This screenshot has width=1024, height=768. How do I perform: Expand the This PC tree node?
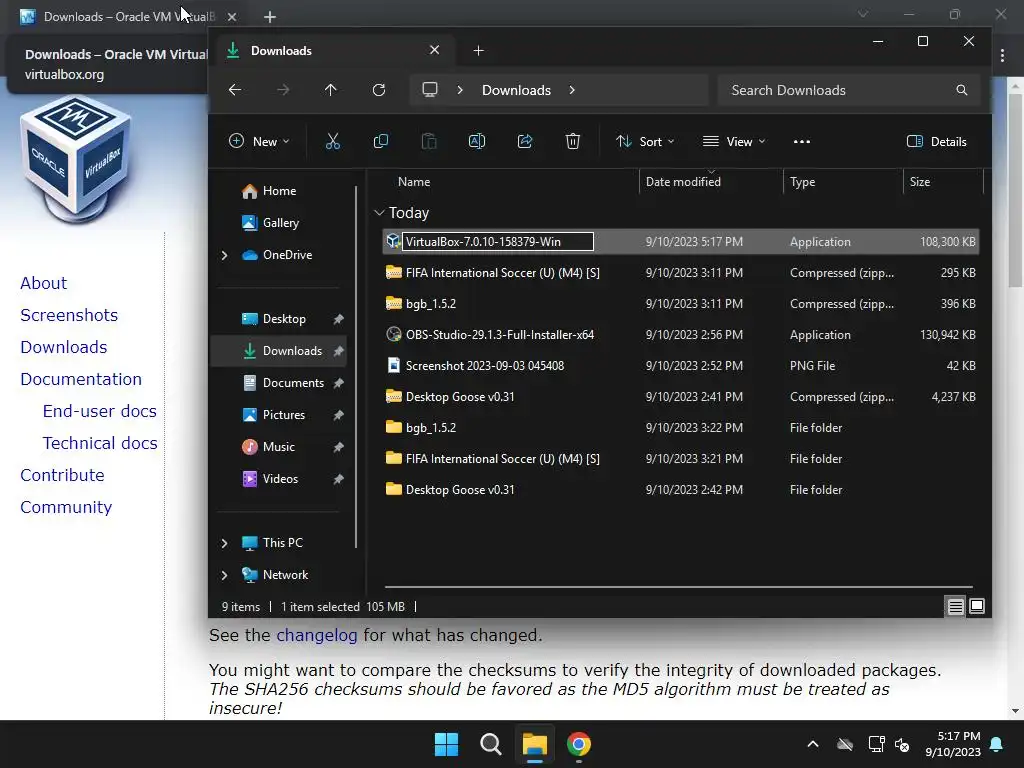pyautogui.click(x=224, y=543)
